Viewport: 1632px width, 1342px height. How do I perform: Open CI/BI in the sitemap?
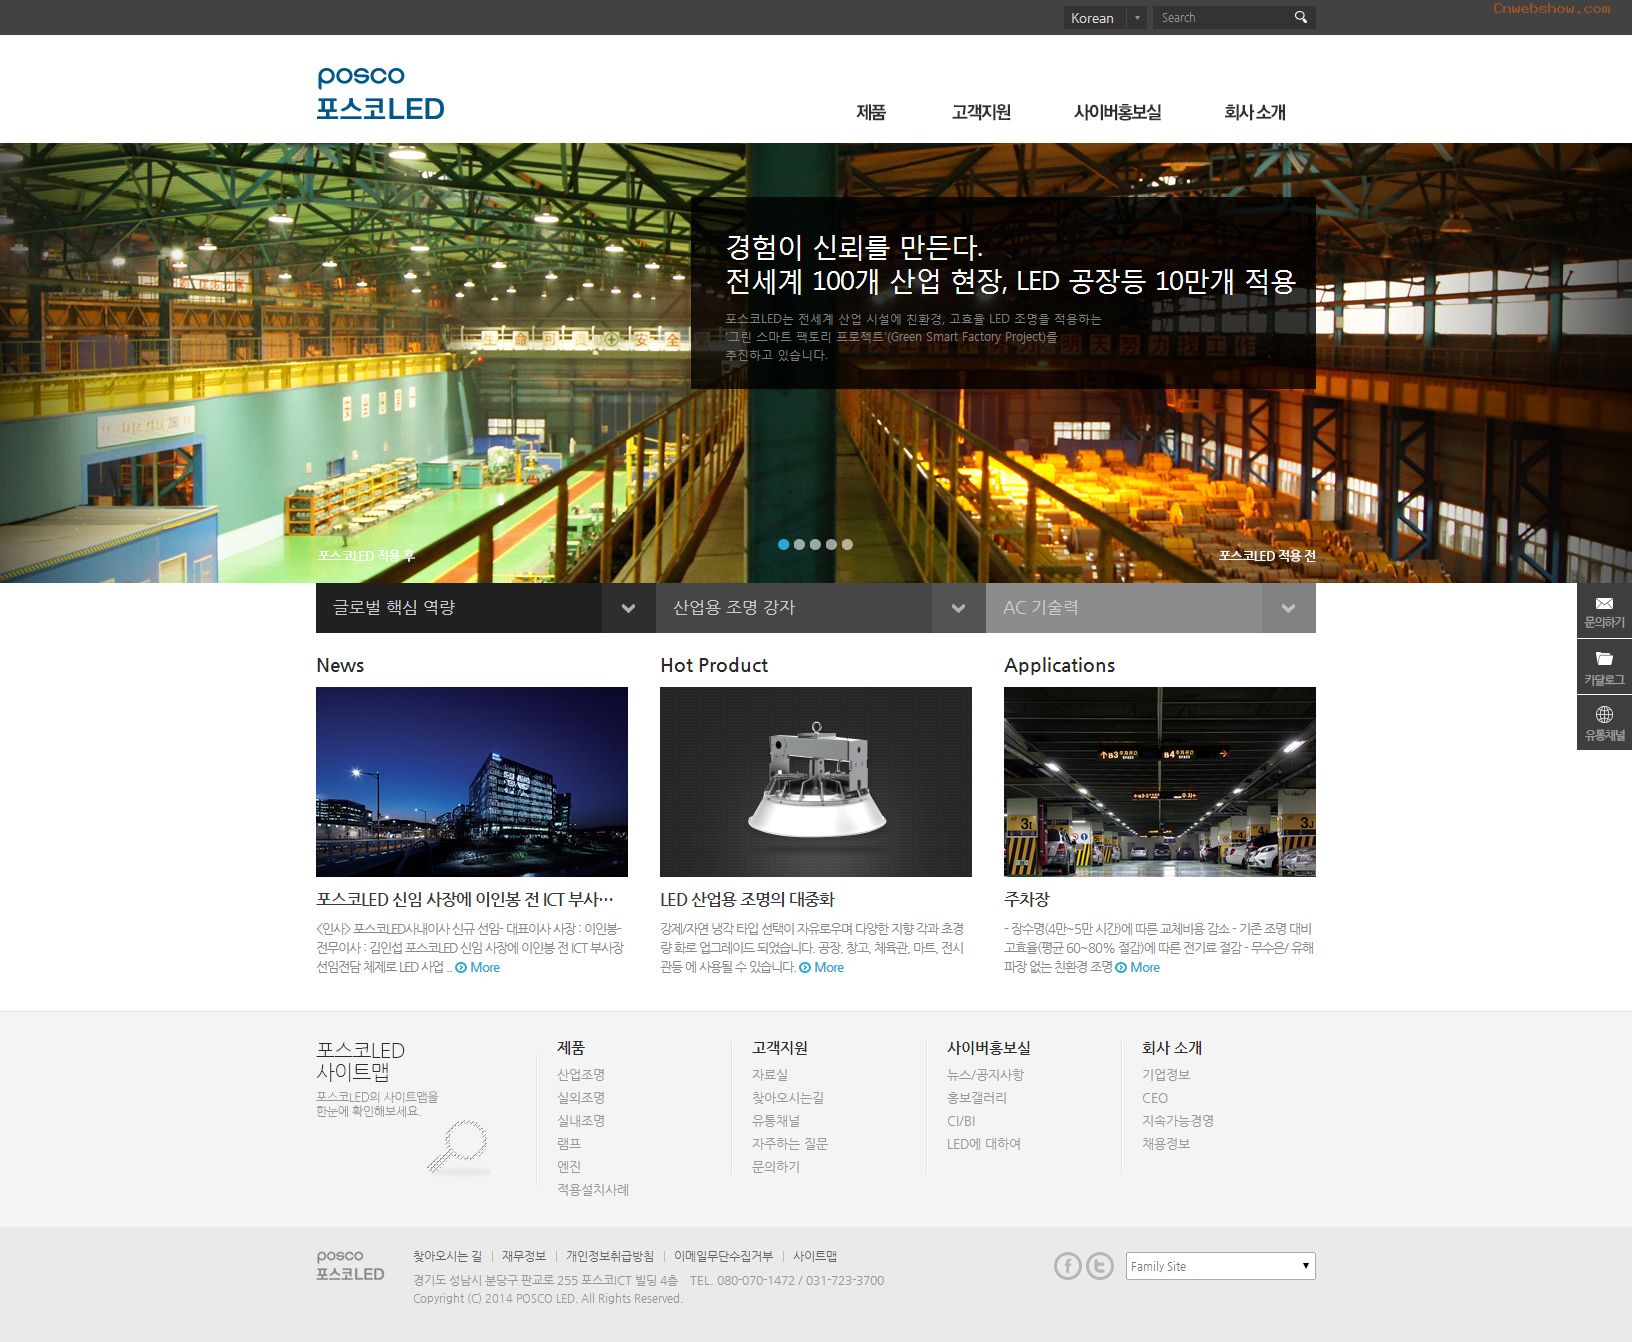tap(961, 1121)
